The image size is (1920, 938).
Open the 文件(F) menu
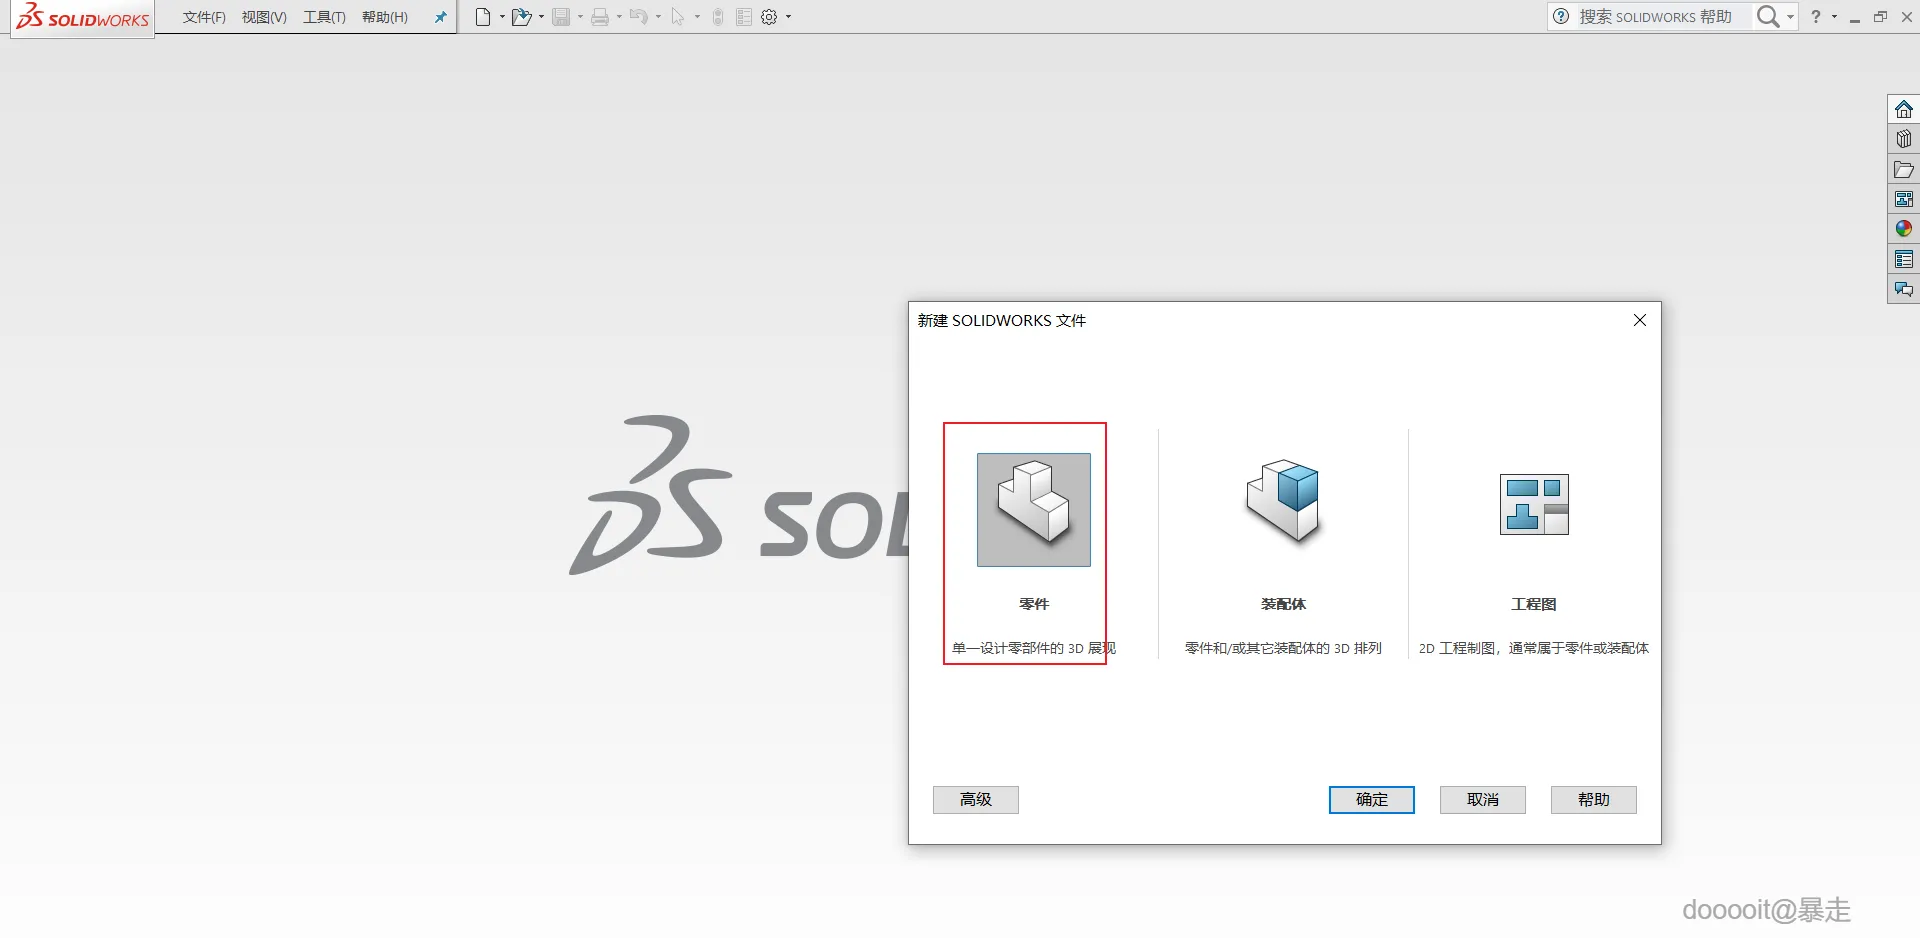point(204,17)
